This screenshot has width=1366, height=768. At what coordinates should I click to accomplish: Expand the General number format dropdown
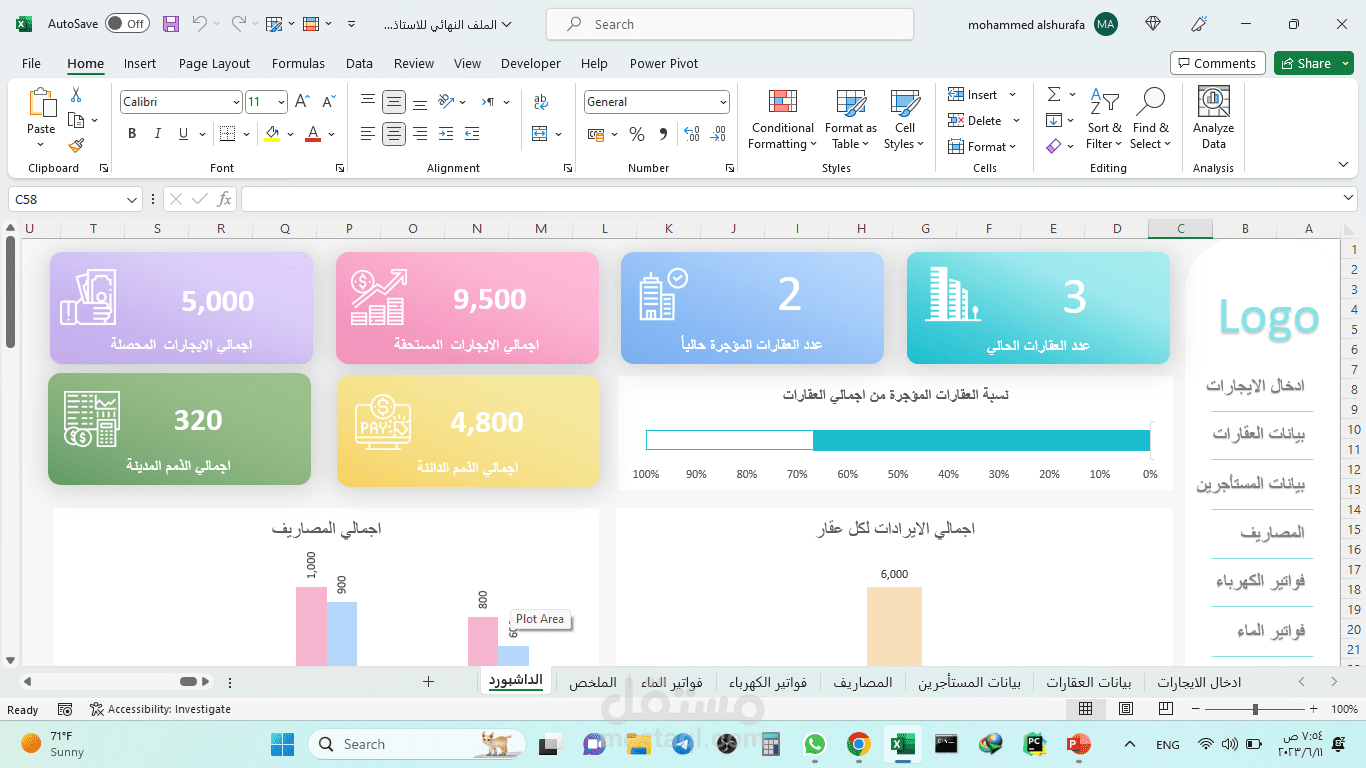(x=723, y=101)
